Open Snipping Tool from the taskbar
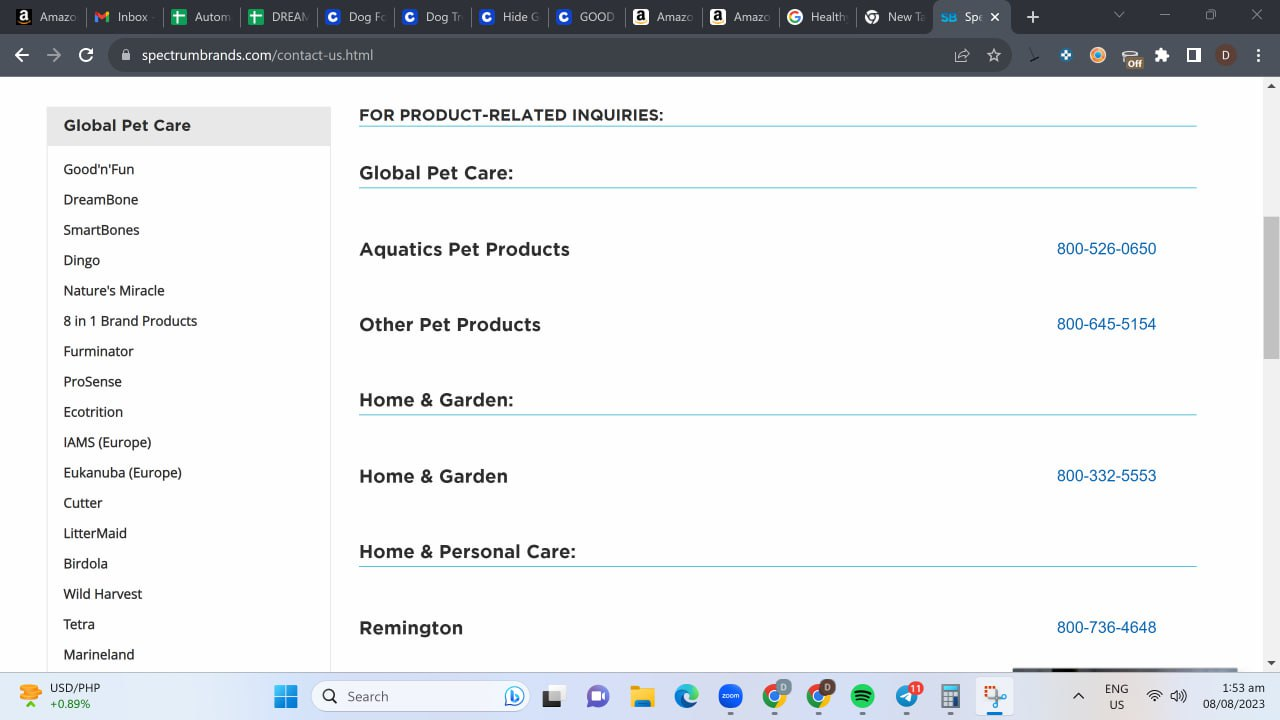Screen dimensions: 1280x720 994,696
